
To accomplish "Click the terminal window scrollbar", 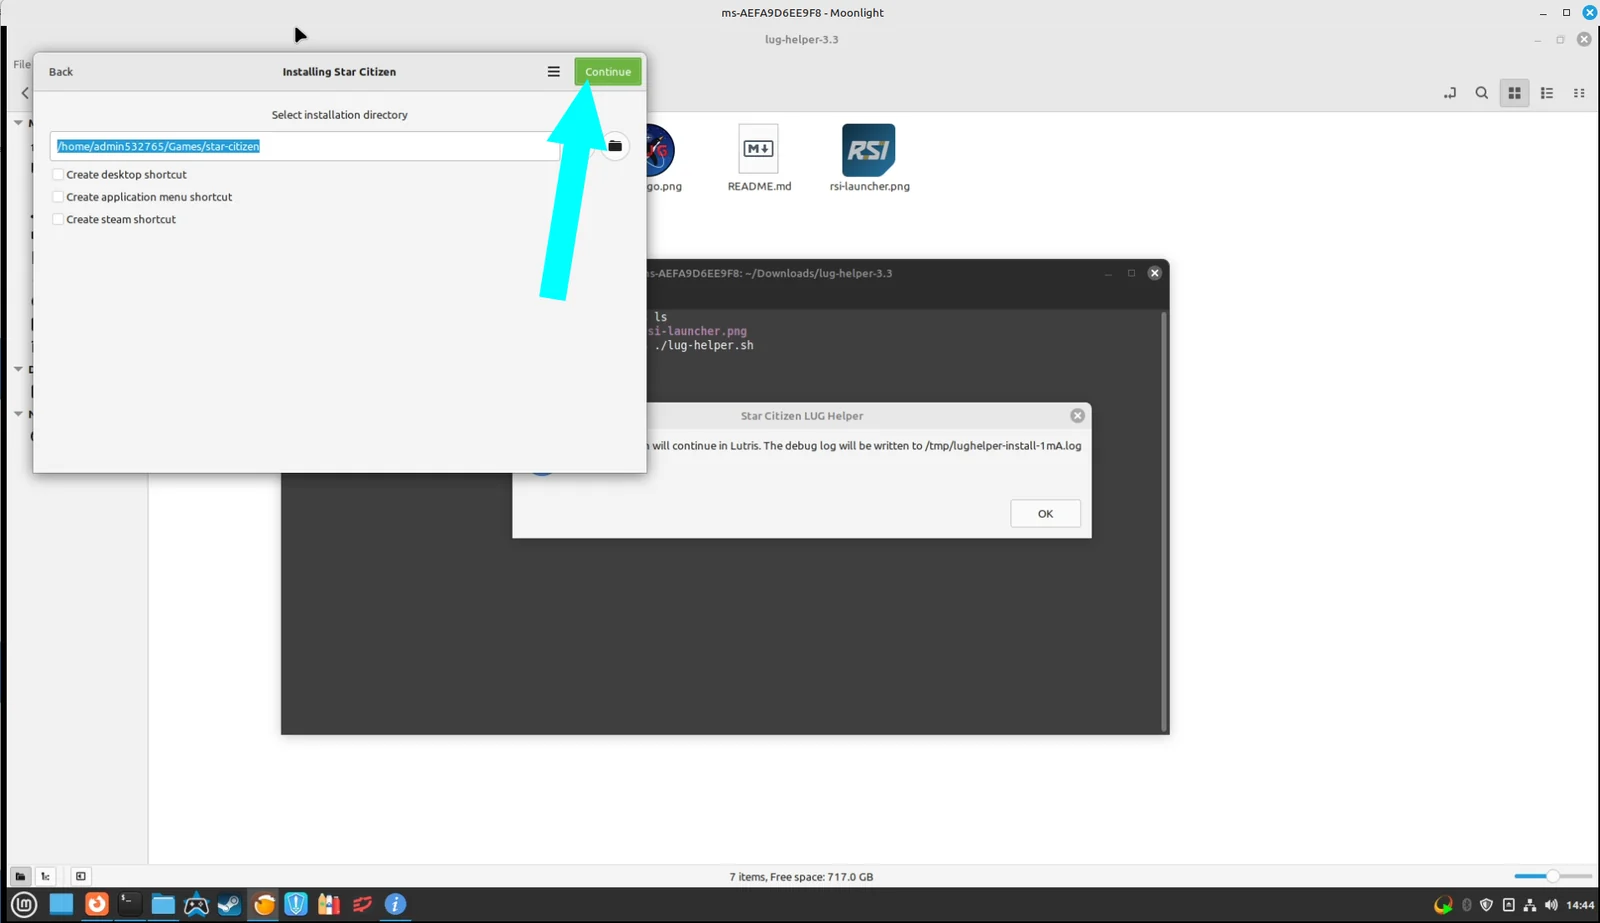I will point(1163,520).
